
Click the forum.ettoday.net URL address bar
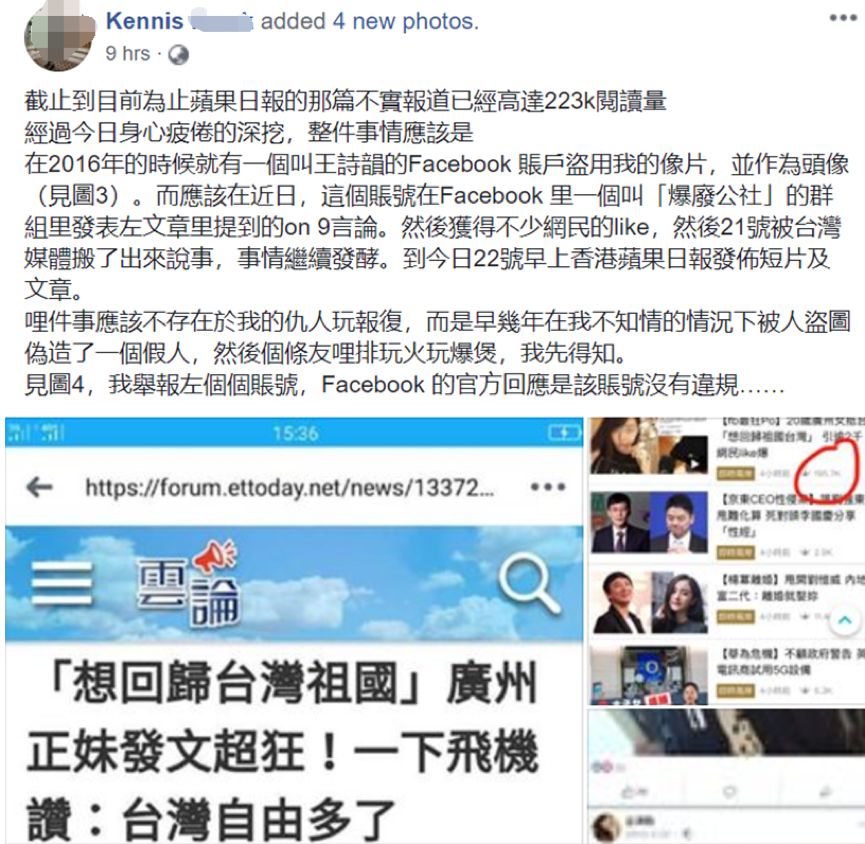(x=289, y=488)
